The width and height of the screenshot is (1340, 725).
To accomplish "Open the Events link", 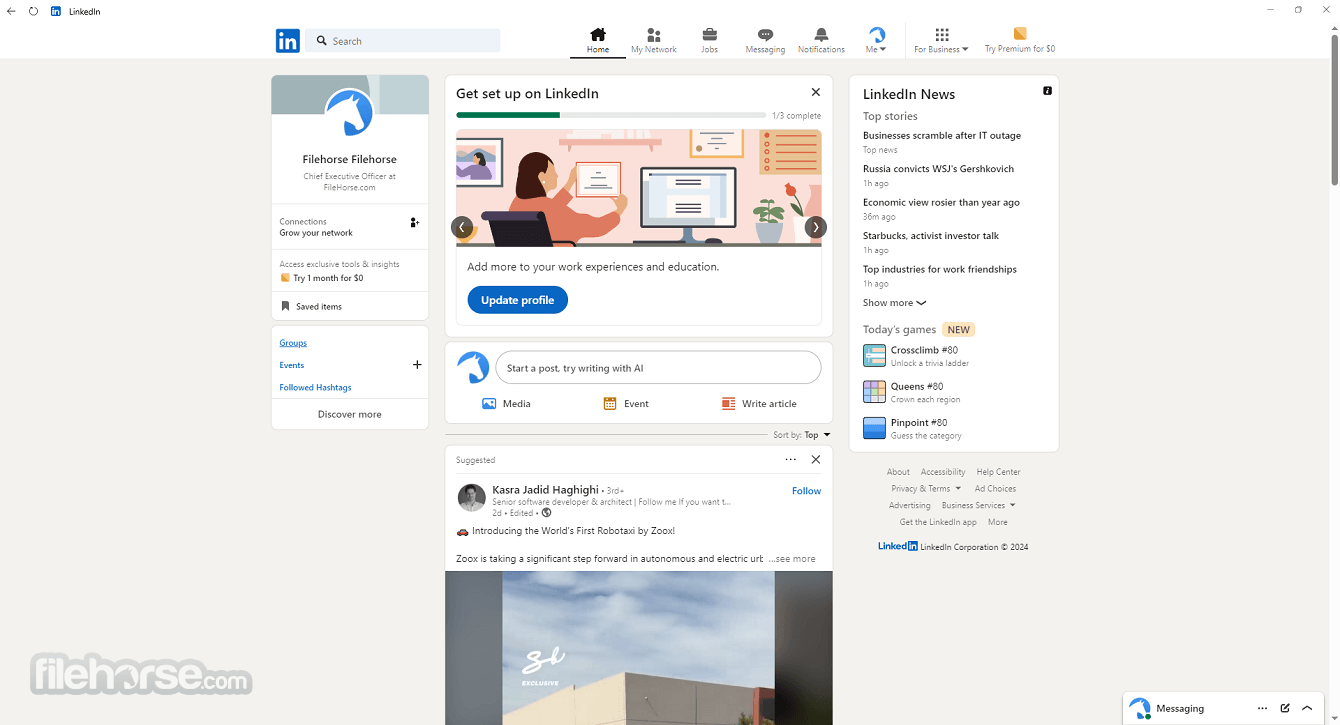I will (x=291, y=365).
